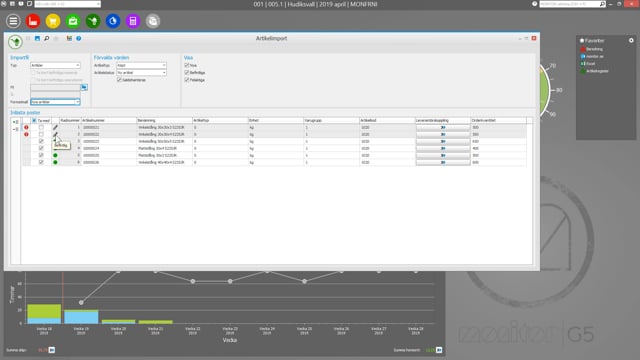Click the green status dot on row 6
Screen dimensions: 640x360
[55, 162]
